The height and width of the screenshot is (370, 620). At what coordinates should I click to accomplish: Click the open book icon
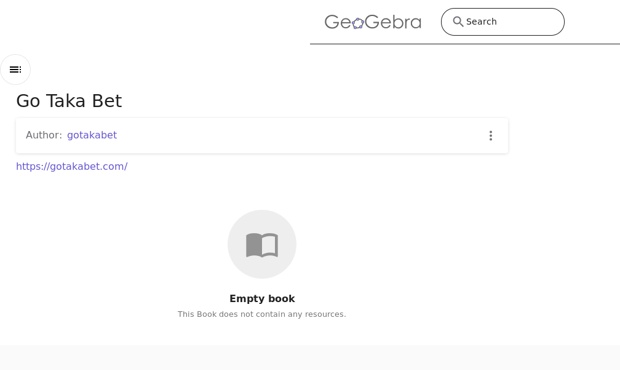(262, 245)
